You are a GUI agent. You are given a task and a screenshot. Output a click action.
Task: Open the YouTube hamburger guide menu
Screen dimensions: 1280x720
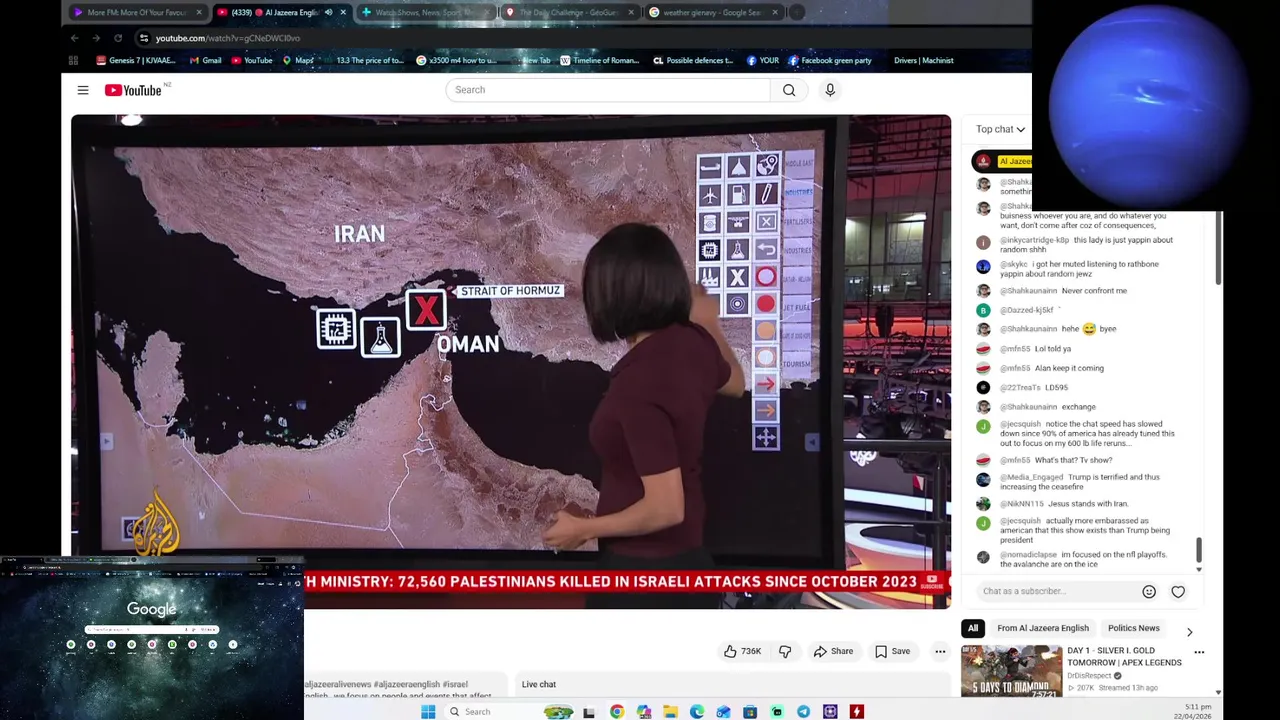pyautogui.click(x=83, y=90)
